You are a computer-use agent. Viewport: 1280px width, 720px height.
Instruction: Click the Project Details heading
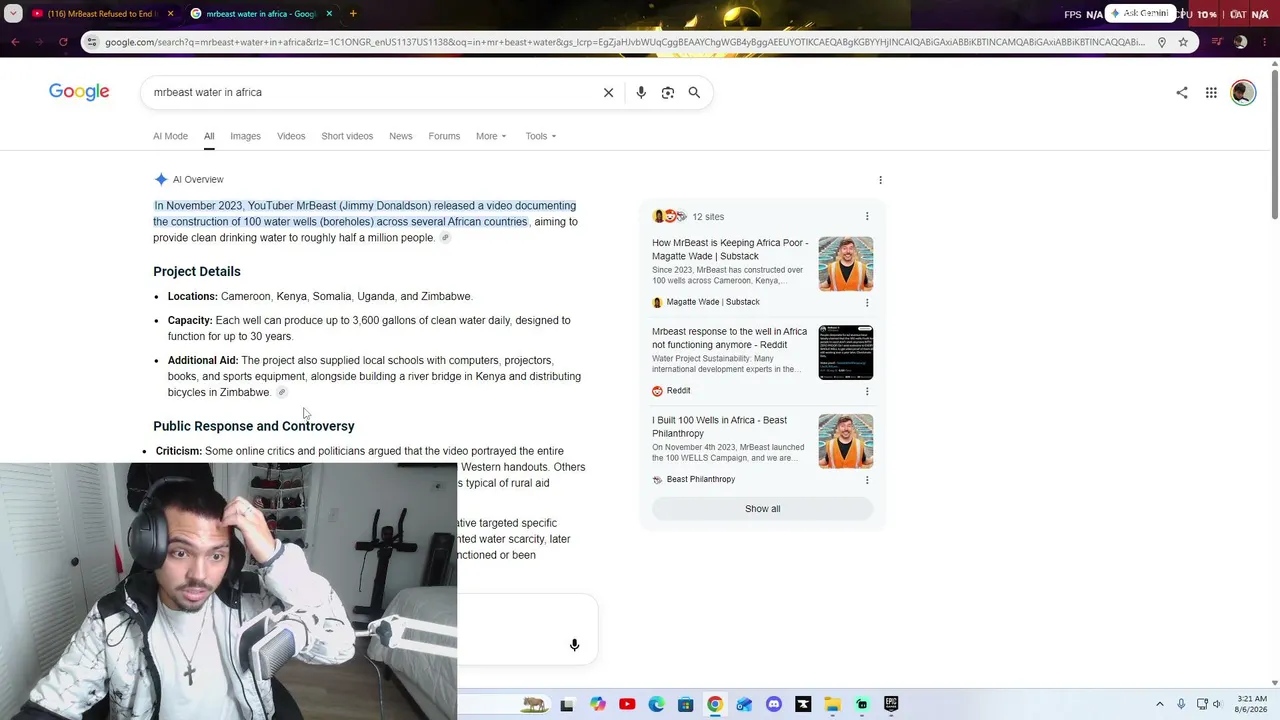point(197,272)
